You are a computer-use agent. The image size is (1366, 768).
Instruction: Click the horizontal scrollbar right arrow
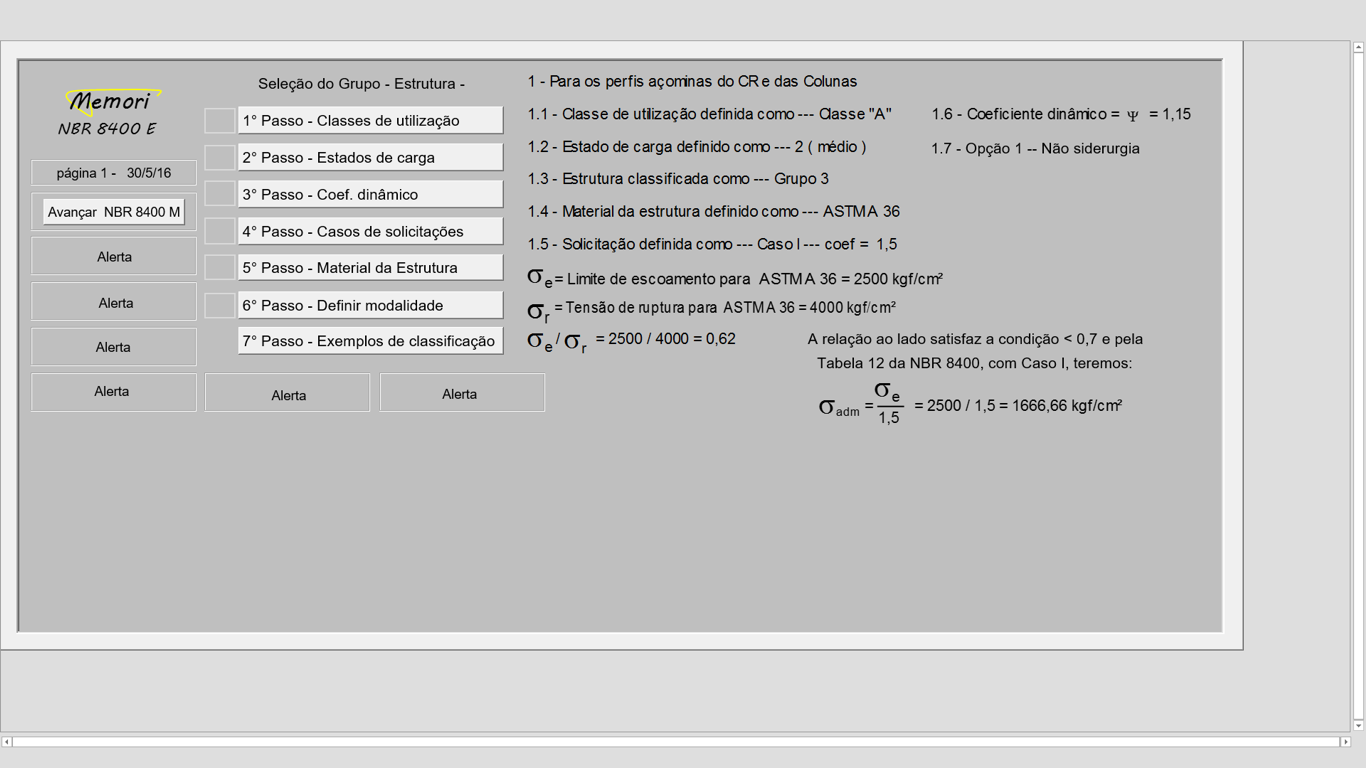pos(1345,741)
